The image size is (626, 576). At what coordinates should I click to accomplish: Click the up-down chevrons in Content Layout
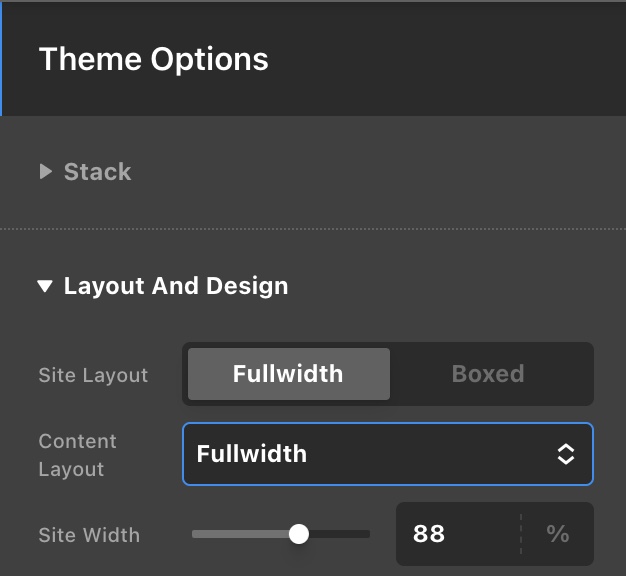tap(566, 454)
